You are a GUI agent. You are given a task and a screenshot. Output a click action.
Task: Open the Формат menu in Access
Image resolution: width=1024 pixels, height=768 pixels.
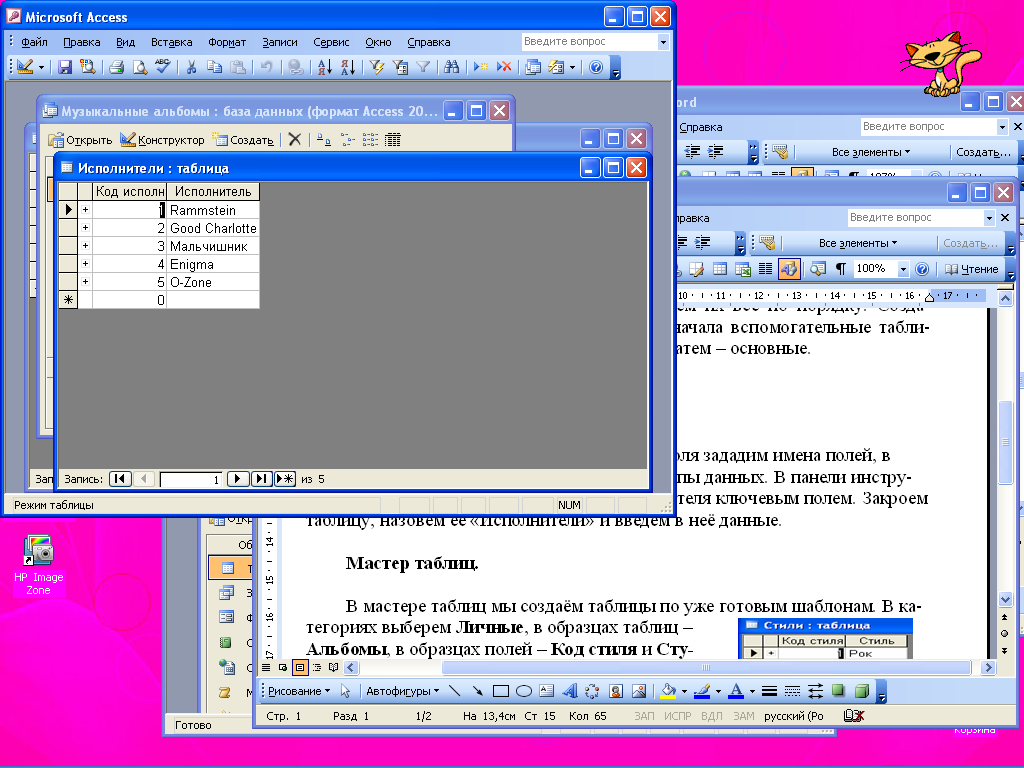coord(227,42)
